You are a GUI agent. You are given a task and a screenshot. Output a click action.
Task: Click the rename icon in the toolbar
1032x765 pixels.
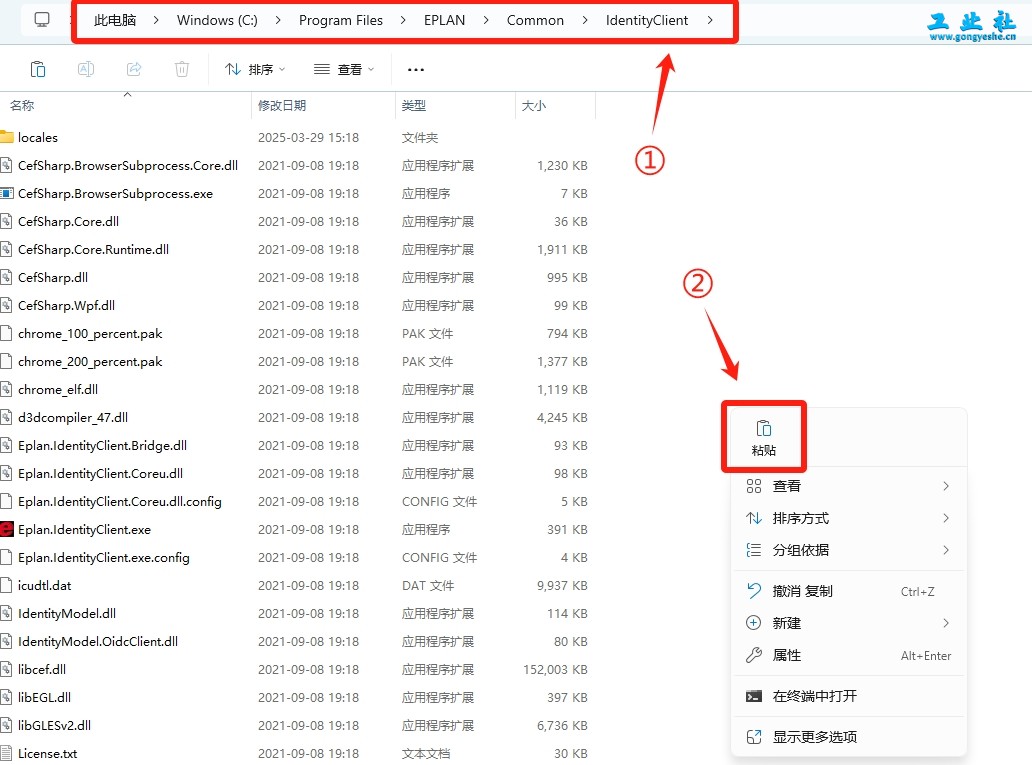click(x=86, y=69)
